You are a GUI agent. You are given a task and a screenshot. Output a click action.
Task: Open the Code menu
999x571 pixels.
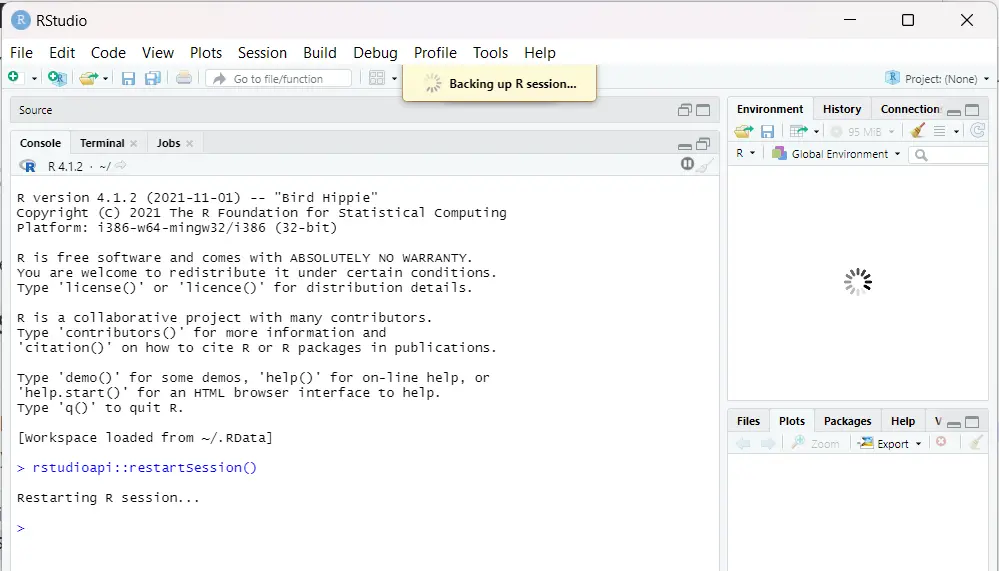click(108, 53)
